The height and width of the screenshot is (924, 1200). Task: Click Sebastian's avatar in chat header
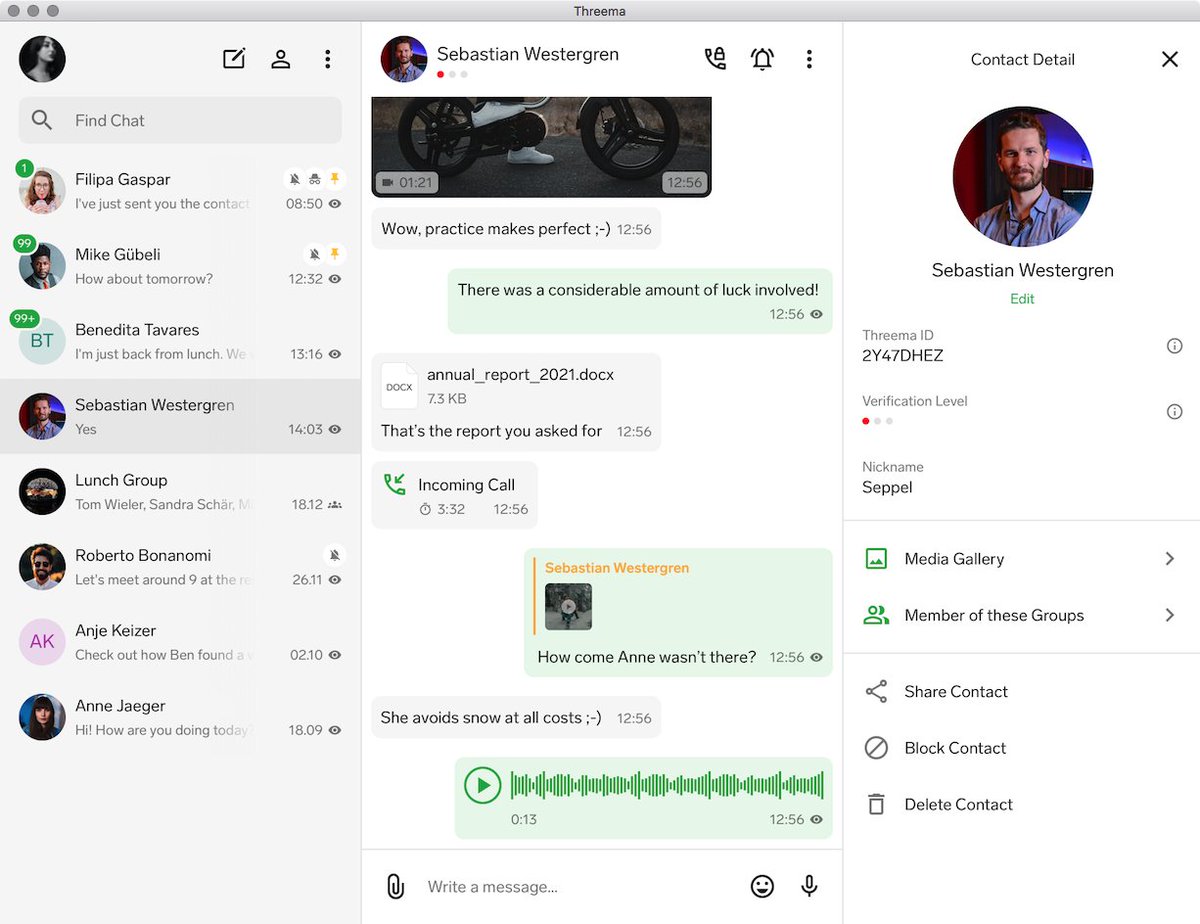404,59
